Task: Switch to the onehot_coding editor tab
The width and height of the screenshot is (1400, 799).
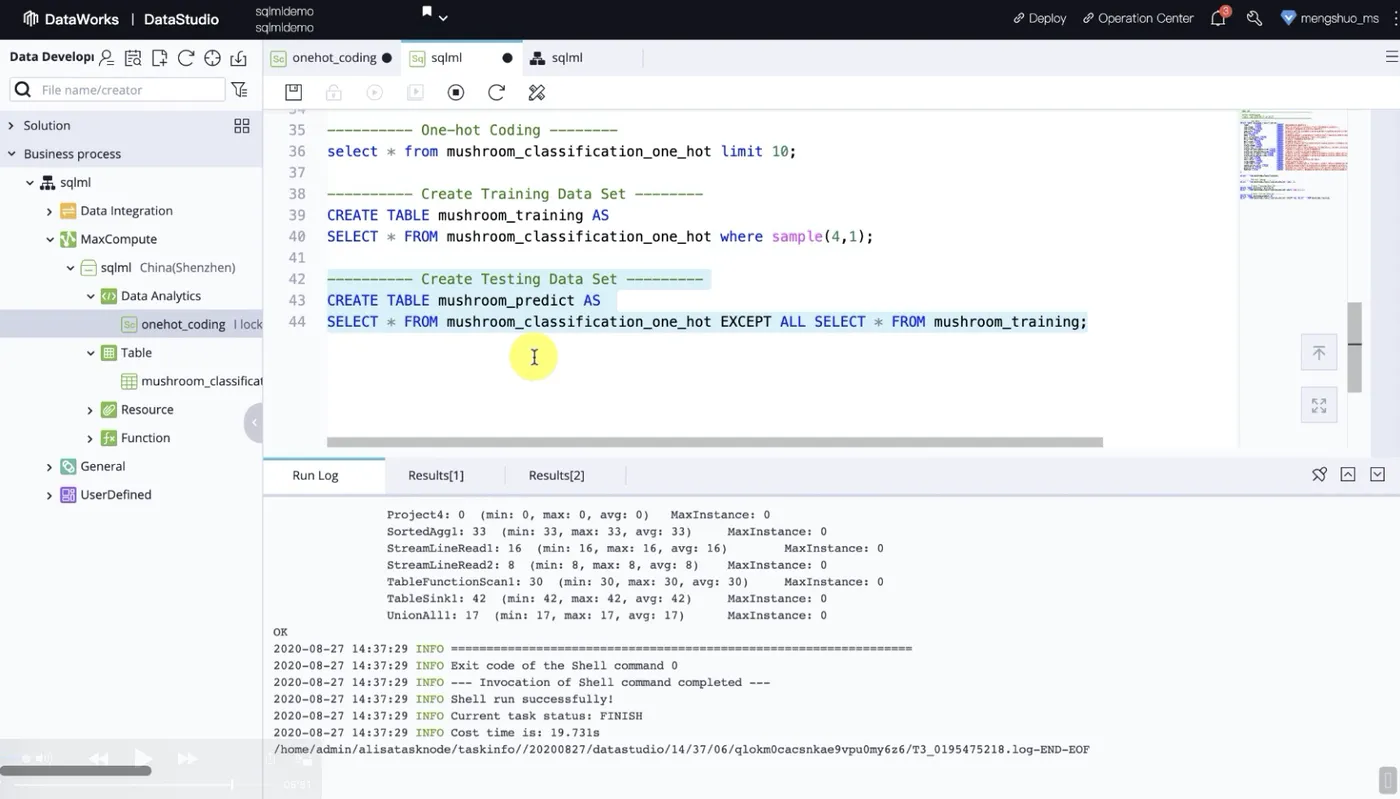Action: [x=331, y=58]
